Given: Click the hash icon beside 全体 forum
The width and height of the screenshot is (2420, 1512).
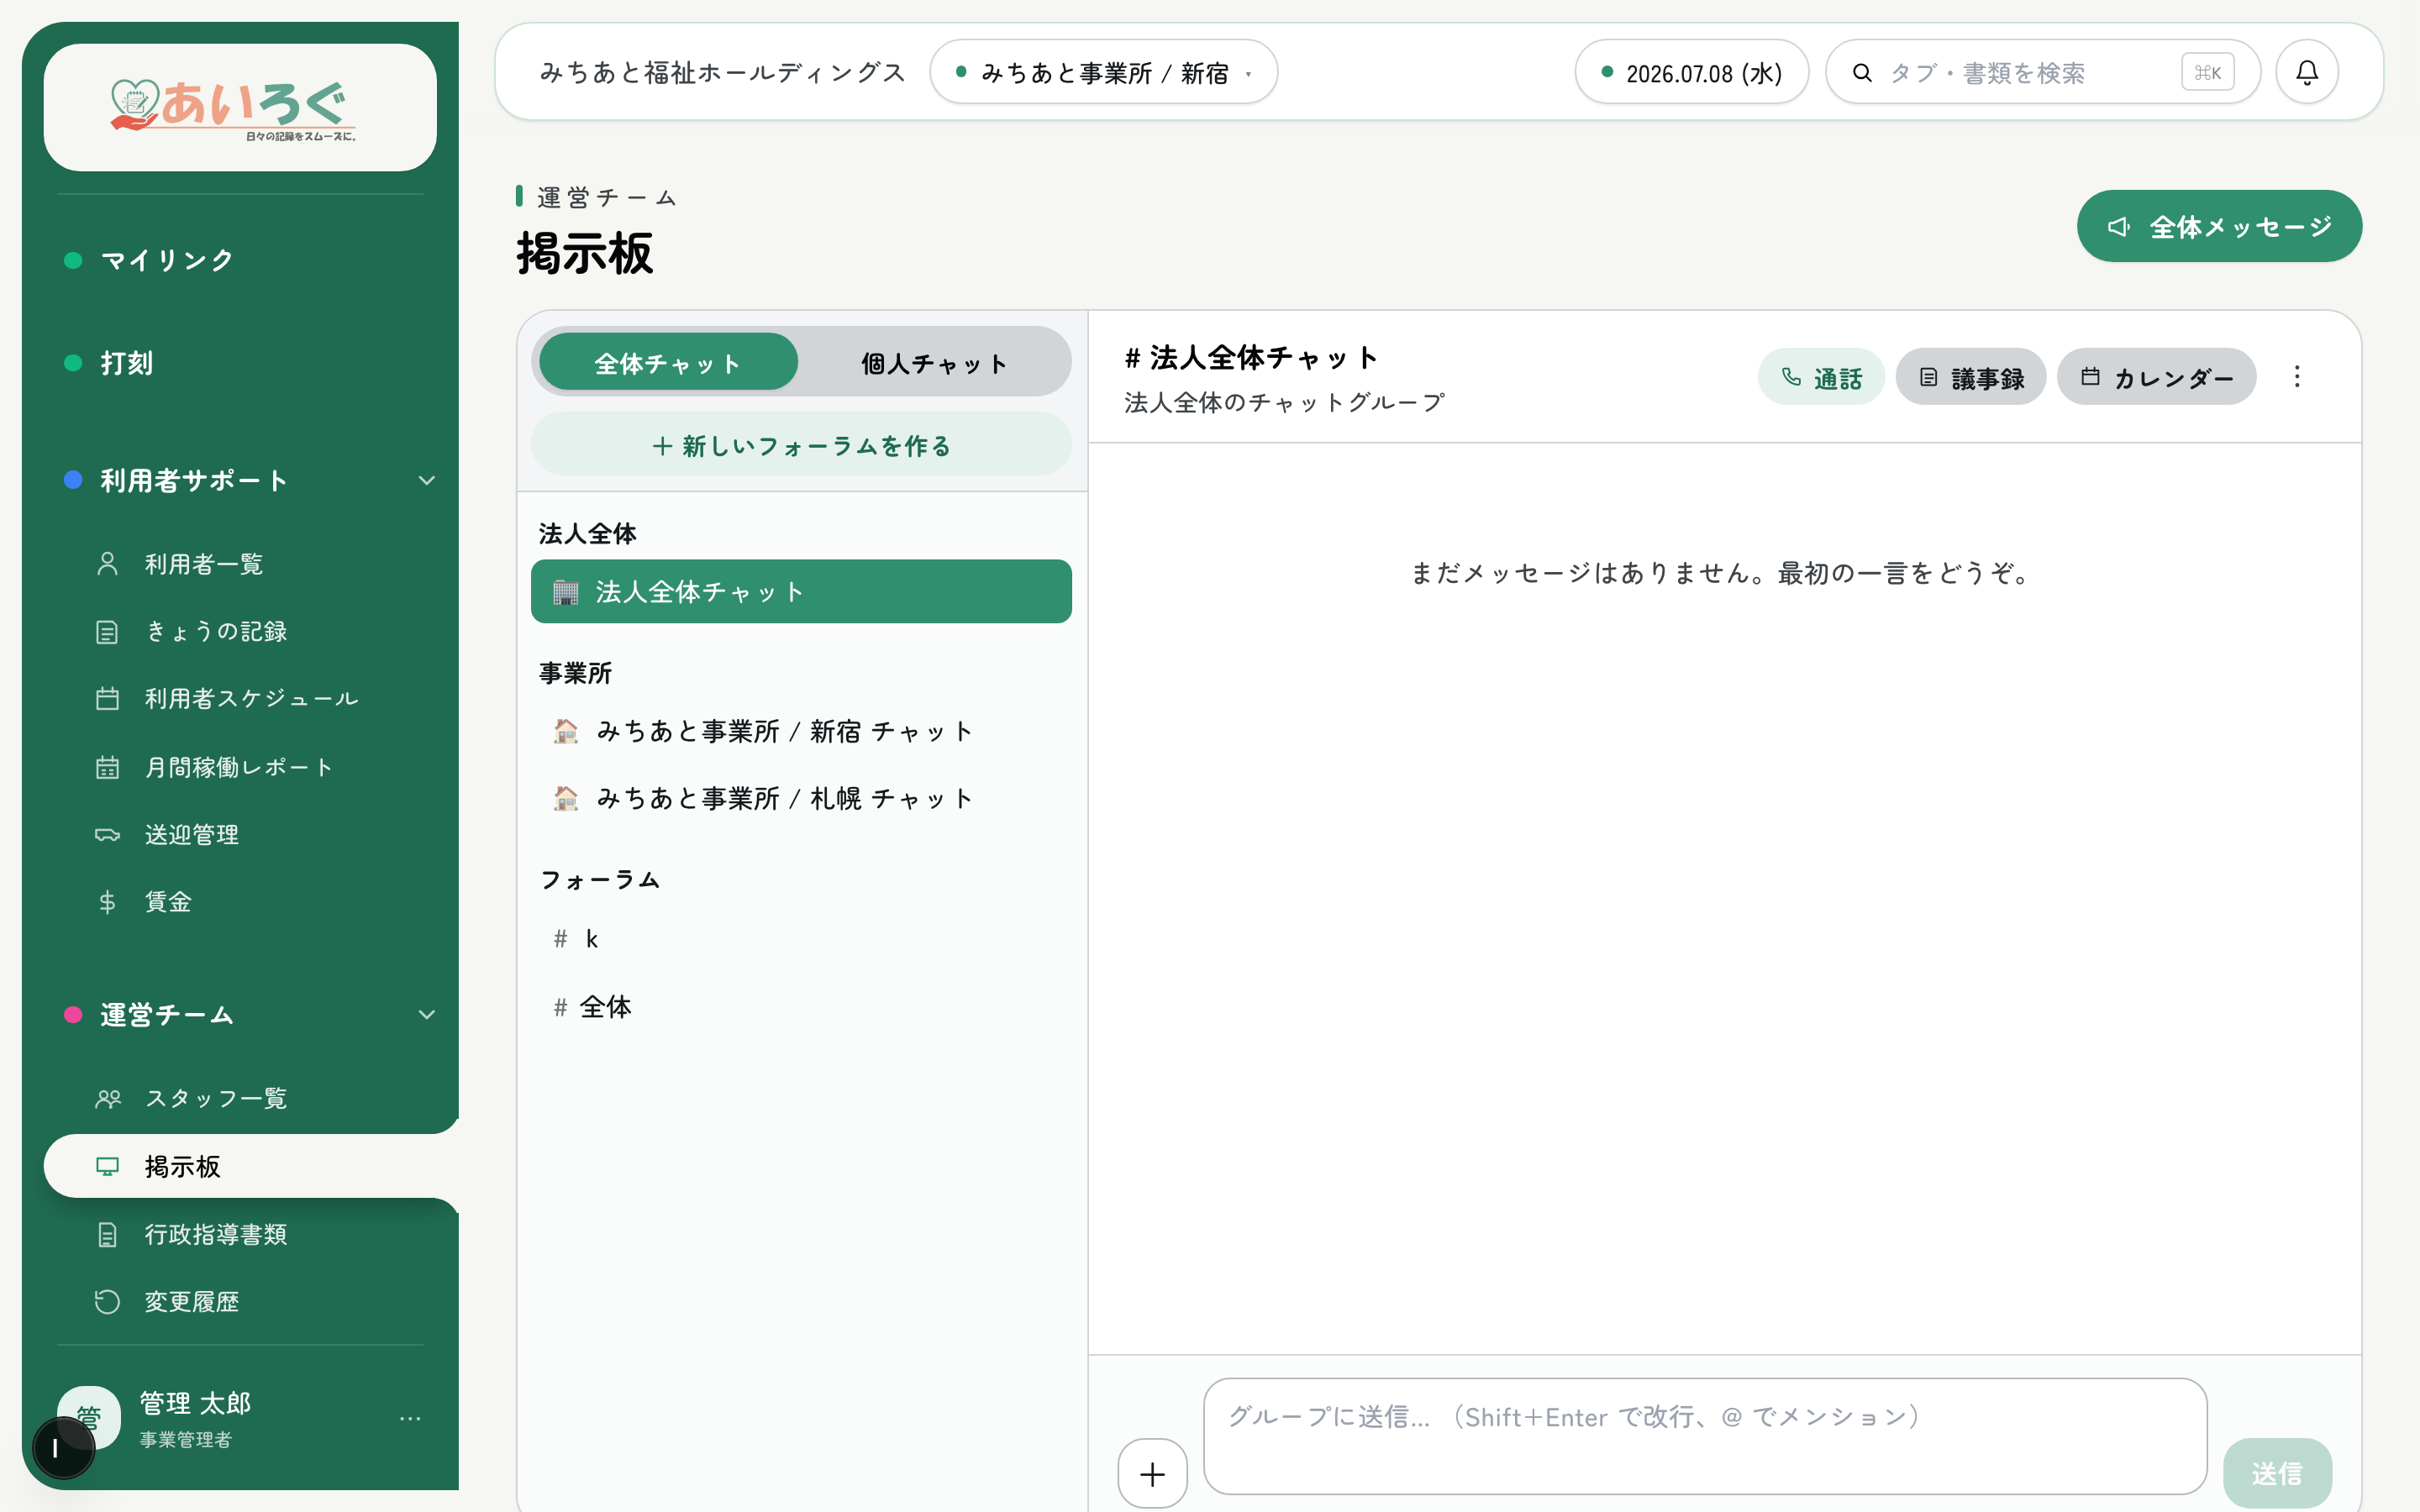Looking at the screenshot, I should [560, 1007].
